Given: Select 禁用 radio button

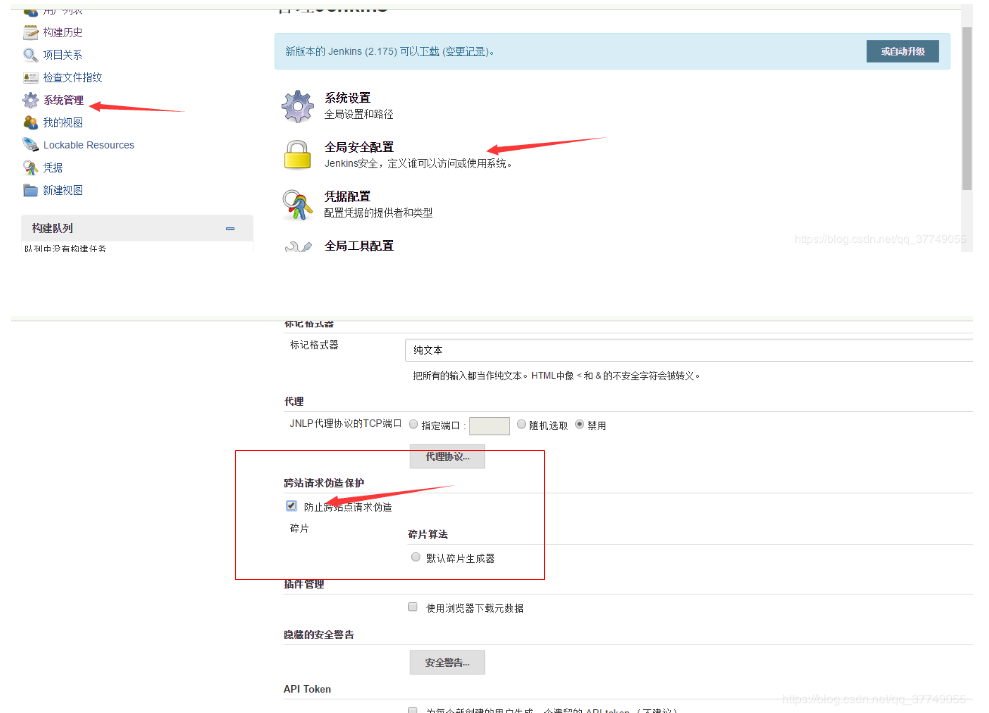Looking at the screenshot, I should (579, 425).
